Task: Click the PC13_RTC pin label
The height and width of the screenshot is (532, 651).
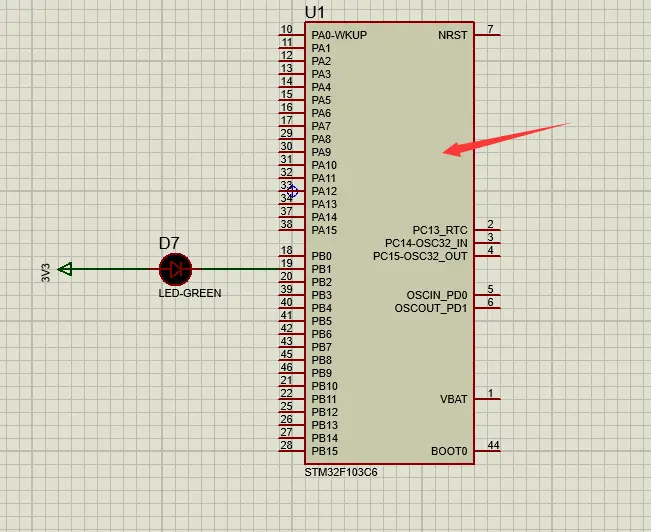Action: coord(440,230)
